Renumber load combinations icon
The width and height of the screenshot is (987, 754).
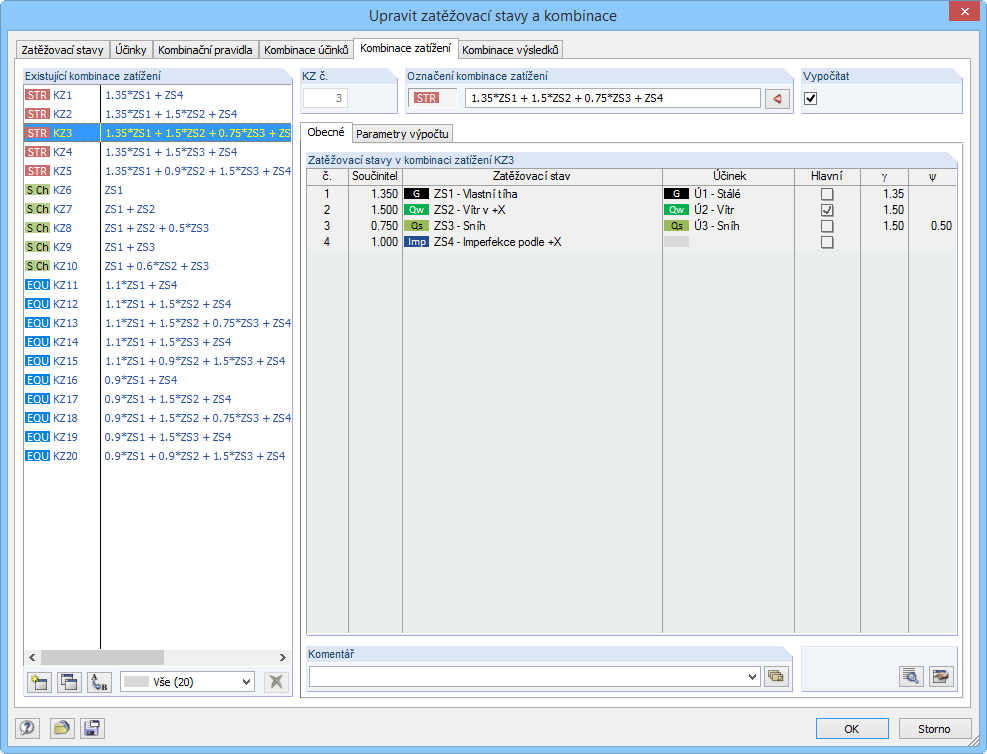pyautogui.click(x=99, y=682)
